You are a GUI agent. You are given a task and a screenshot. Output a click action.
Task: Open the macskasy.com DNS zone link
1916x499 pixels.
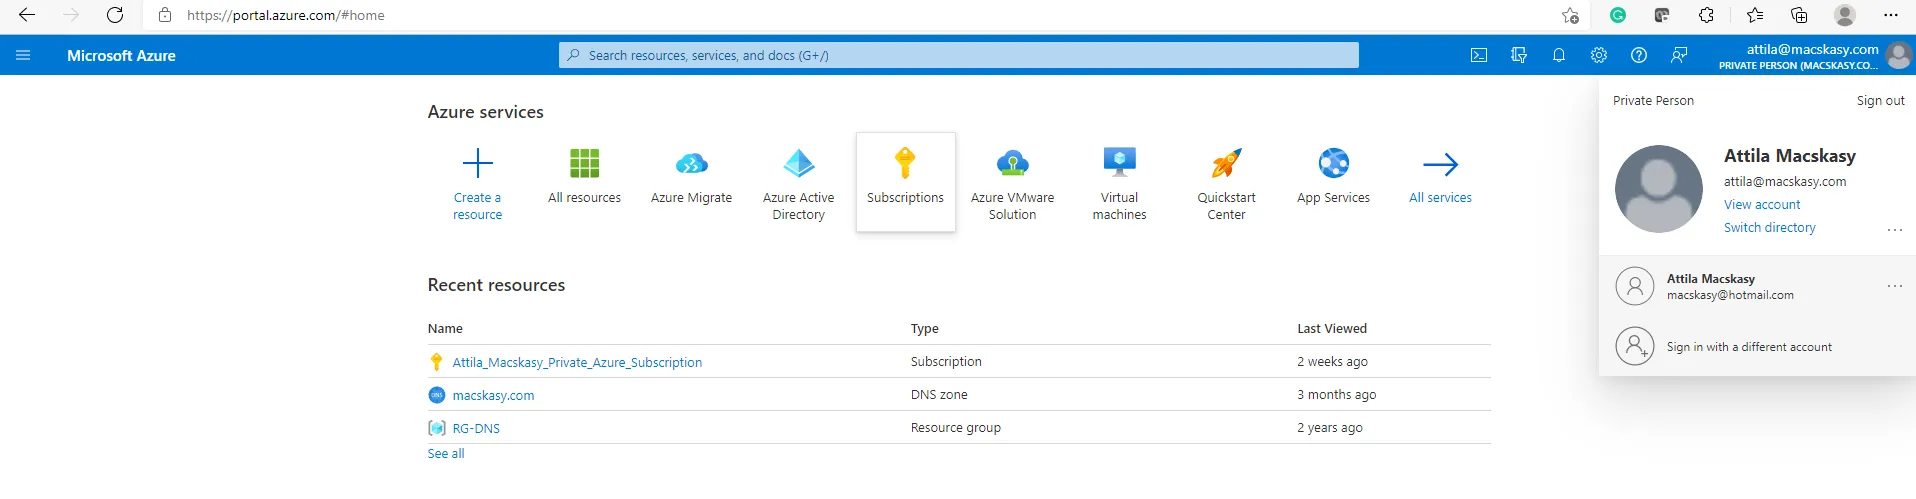(x=493, y=396)
